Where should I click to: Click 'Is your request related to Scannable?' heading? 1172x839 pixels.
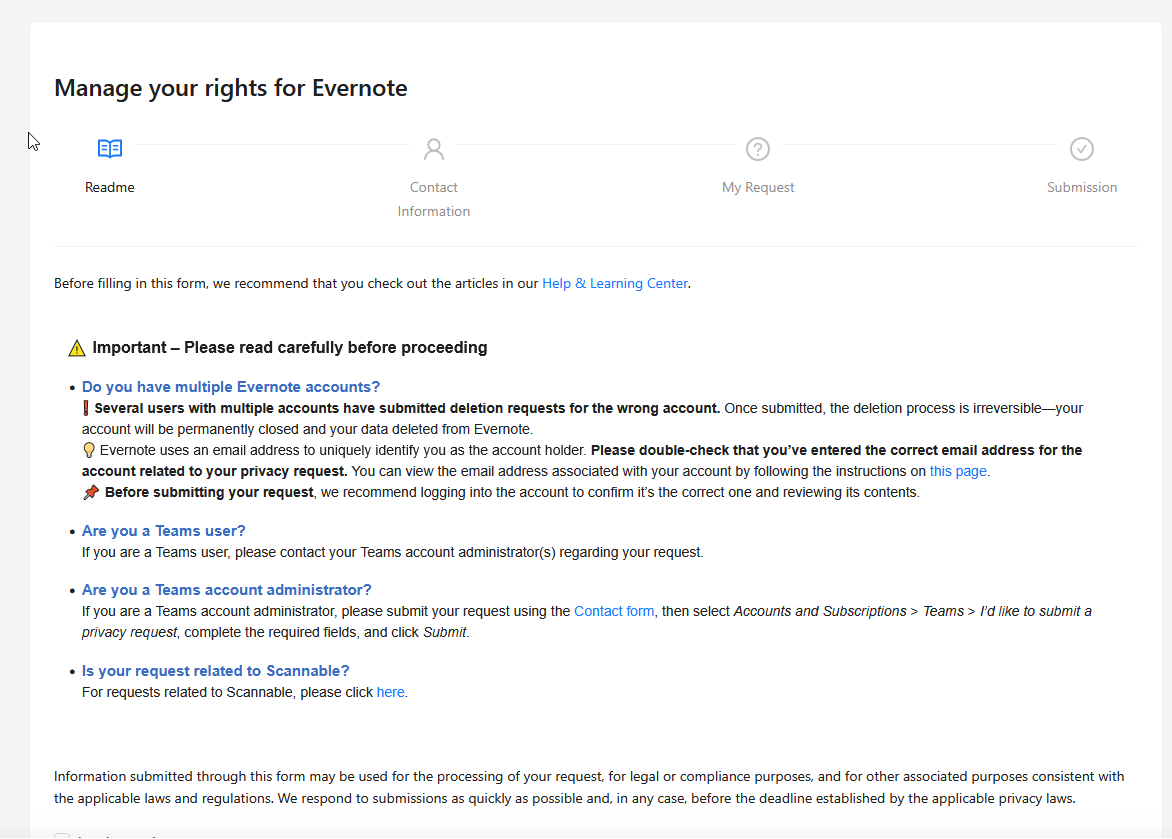215,671
